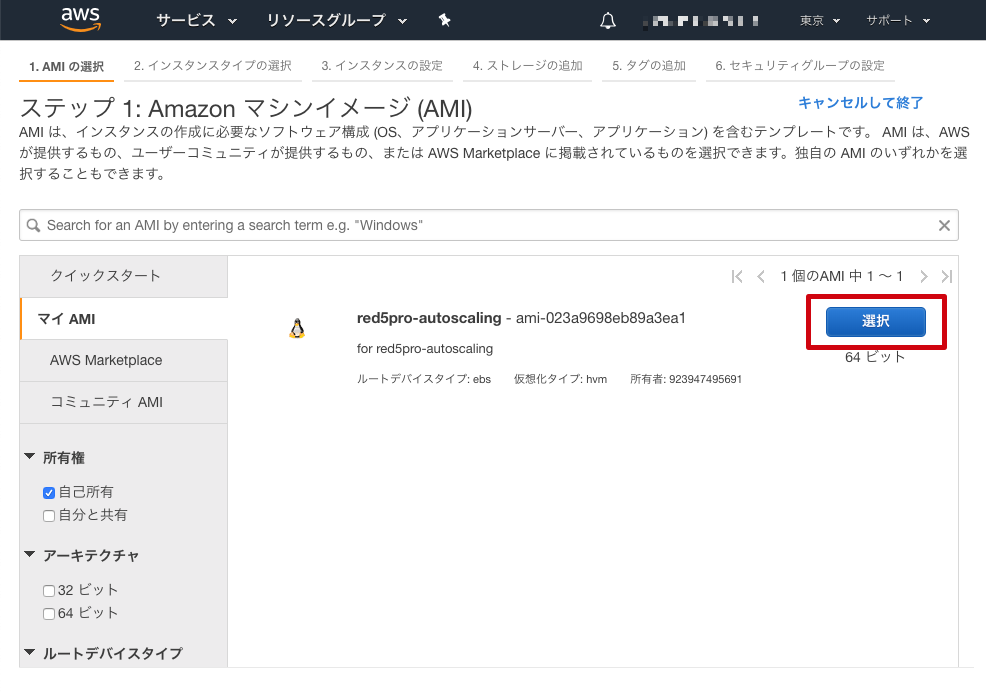Click the 'ルートデバイスタイプ: ebs' detail text
This screenshot has width=986, height=692.
[x=424, y=379]
